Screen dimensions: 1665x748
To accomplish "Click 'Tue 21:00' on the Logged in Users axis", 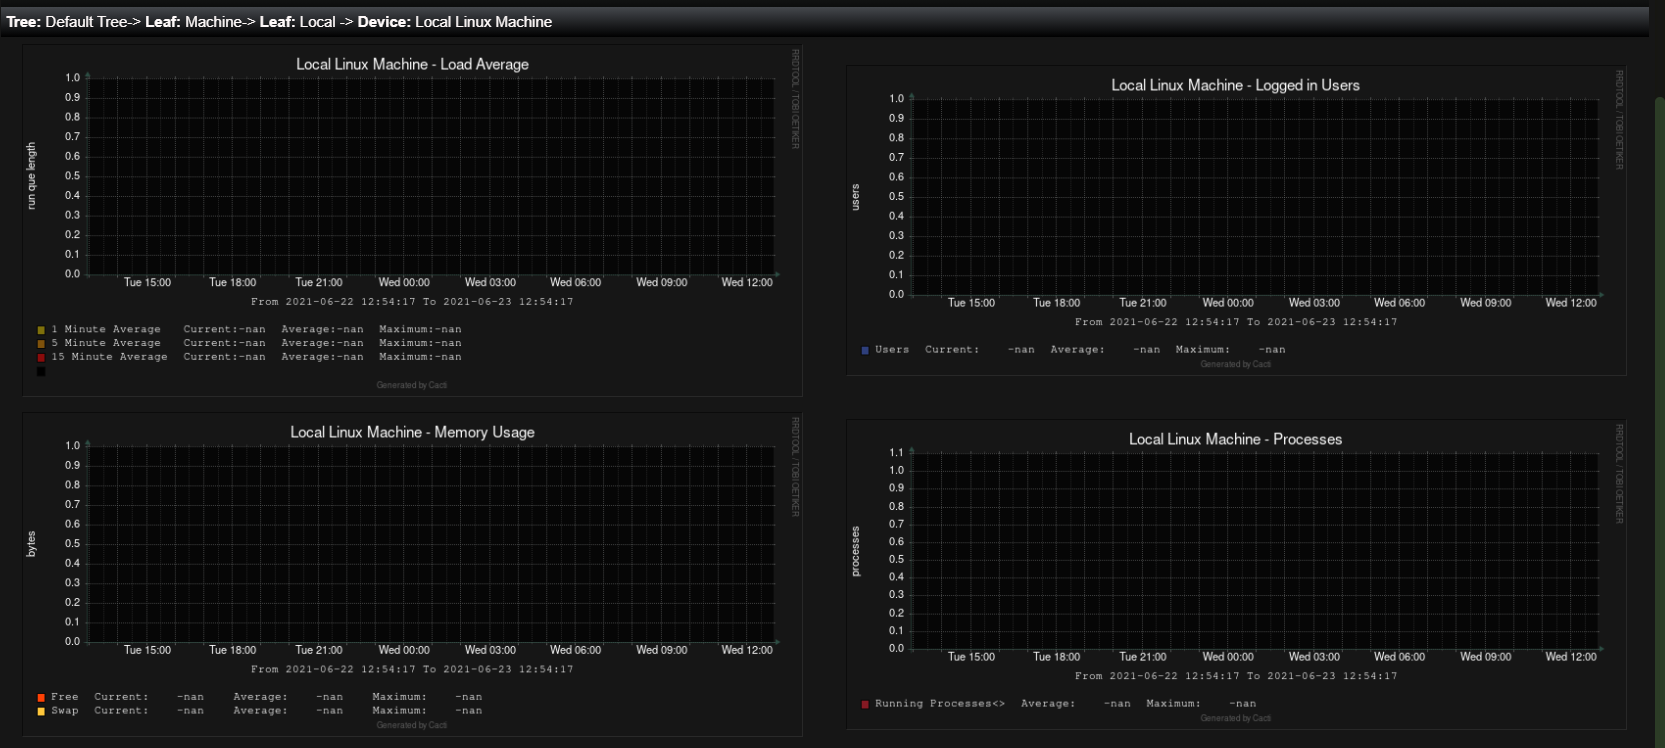I will [1143, 303].
